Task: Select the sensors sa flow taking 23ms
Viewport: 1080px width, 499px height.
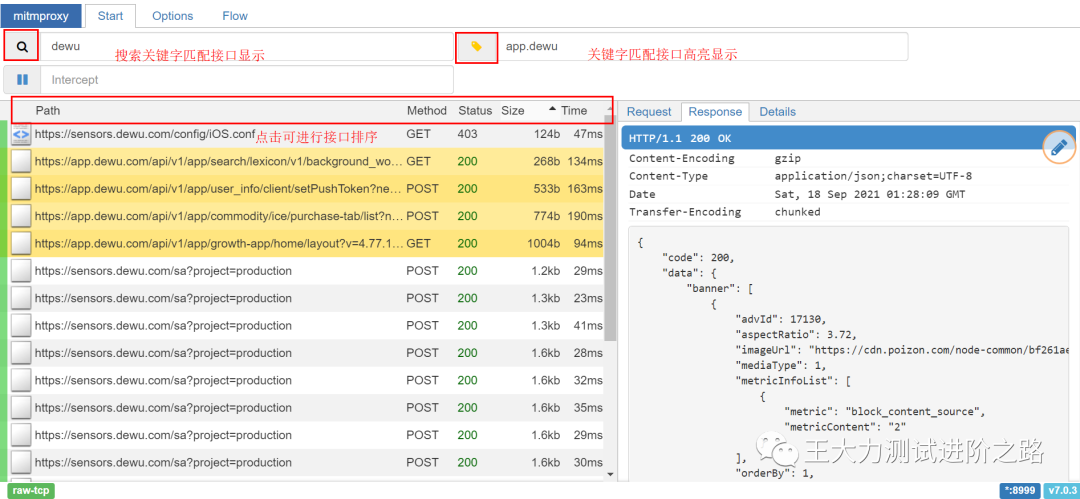Action: (x=306, y=298)
